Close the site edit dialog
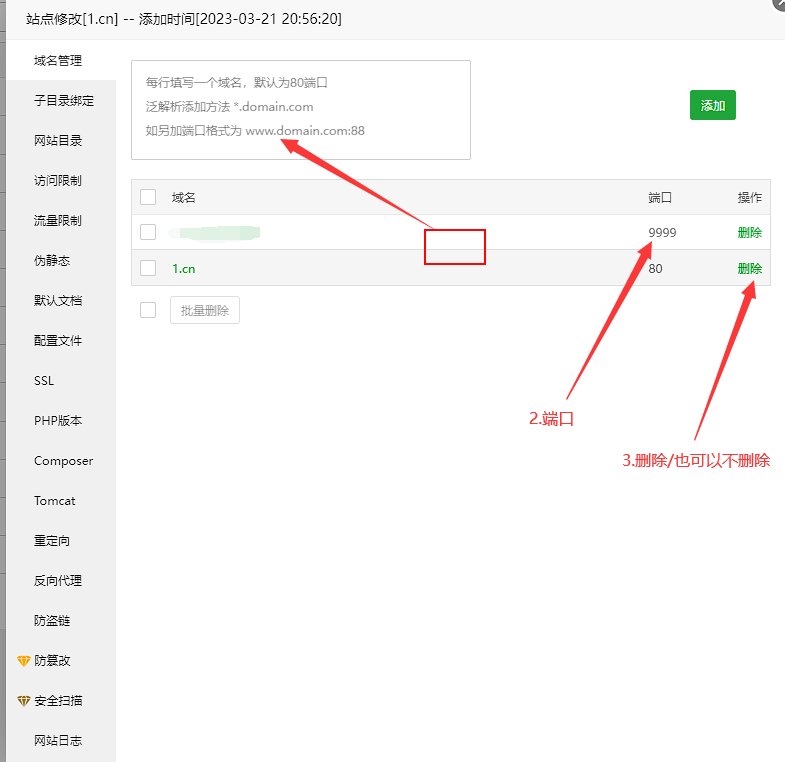The image size is (785, 762). click(779, 3)
